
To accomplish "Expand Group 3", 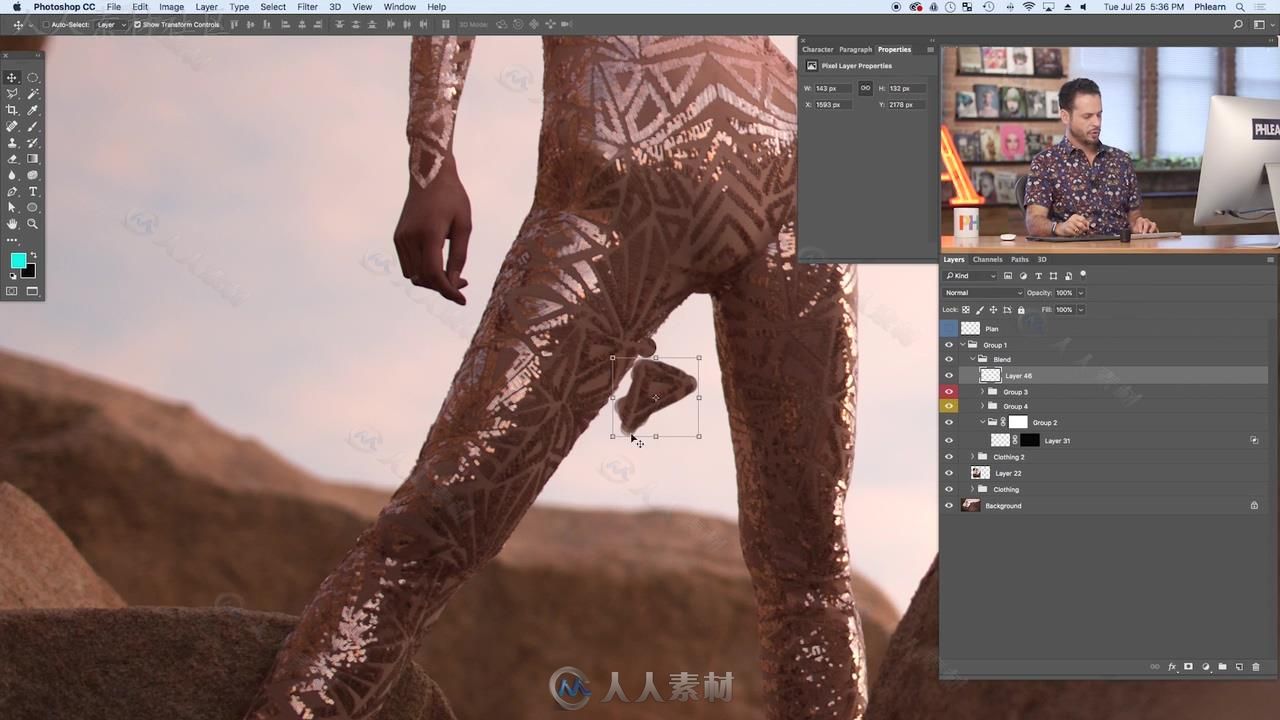I will [982, 392].
